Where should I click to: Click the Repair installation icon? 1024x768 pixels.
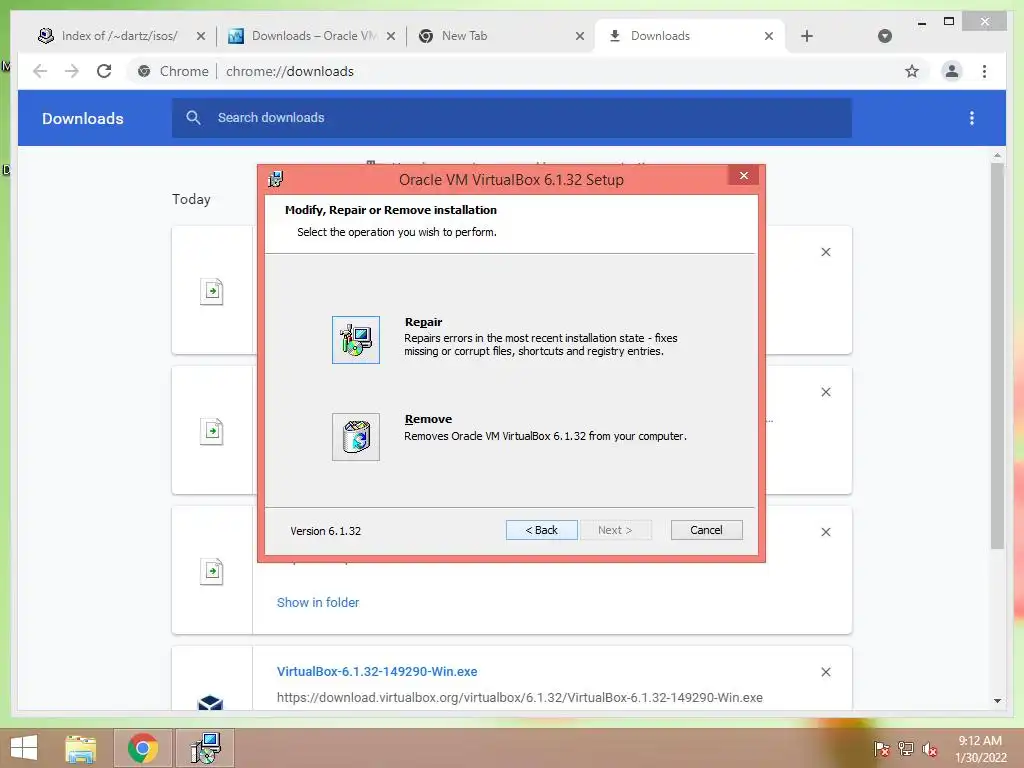[355, 340]
